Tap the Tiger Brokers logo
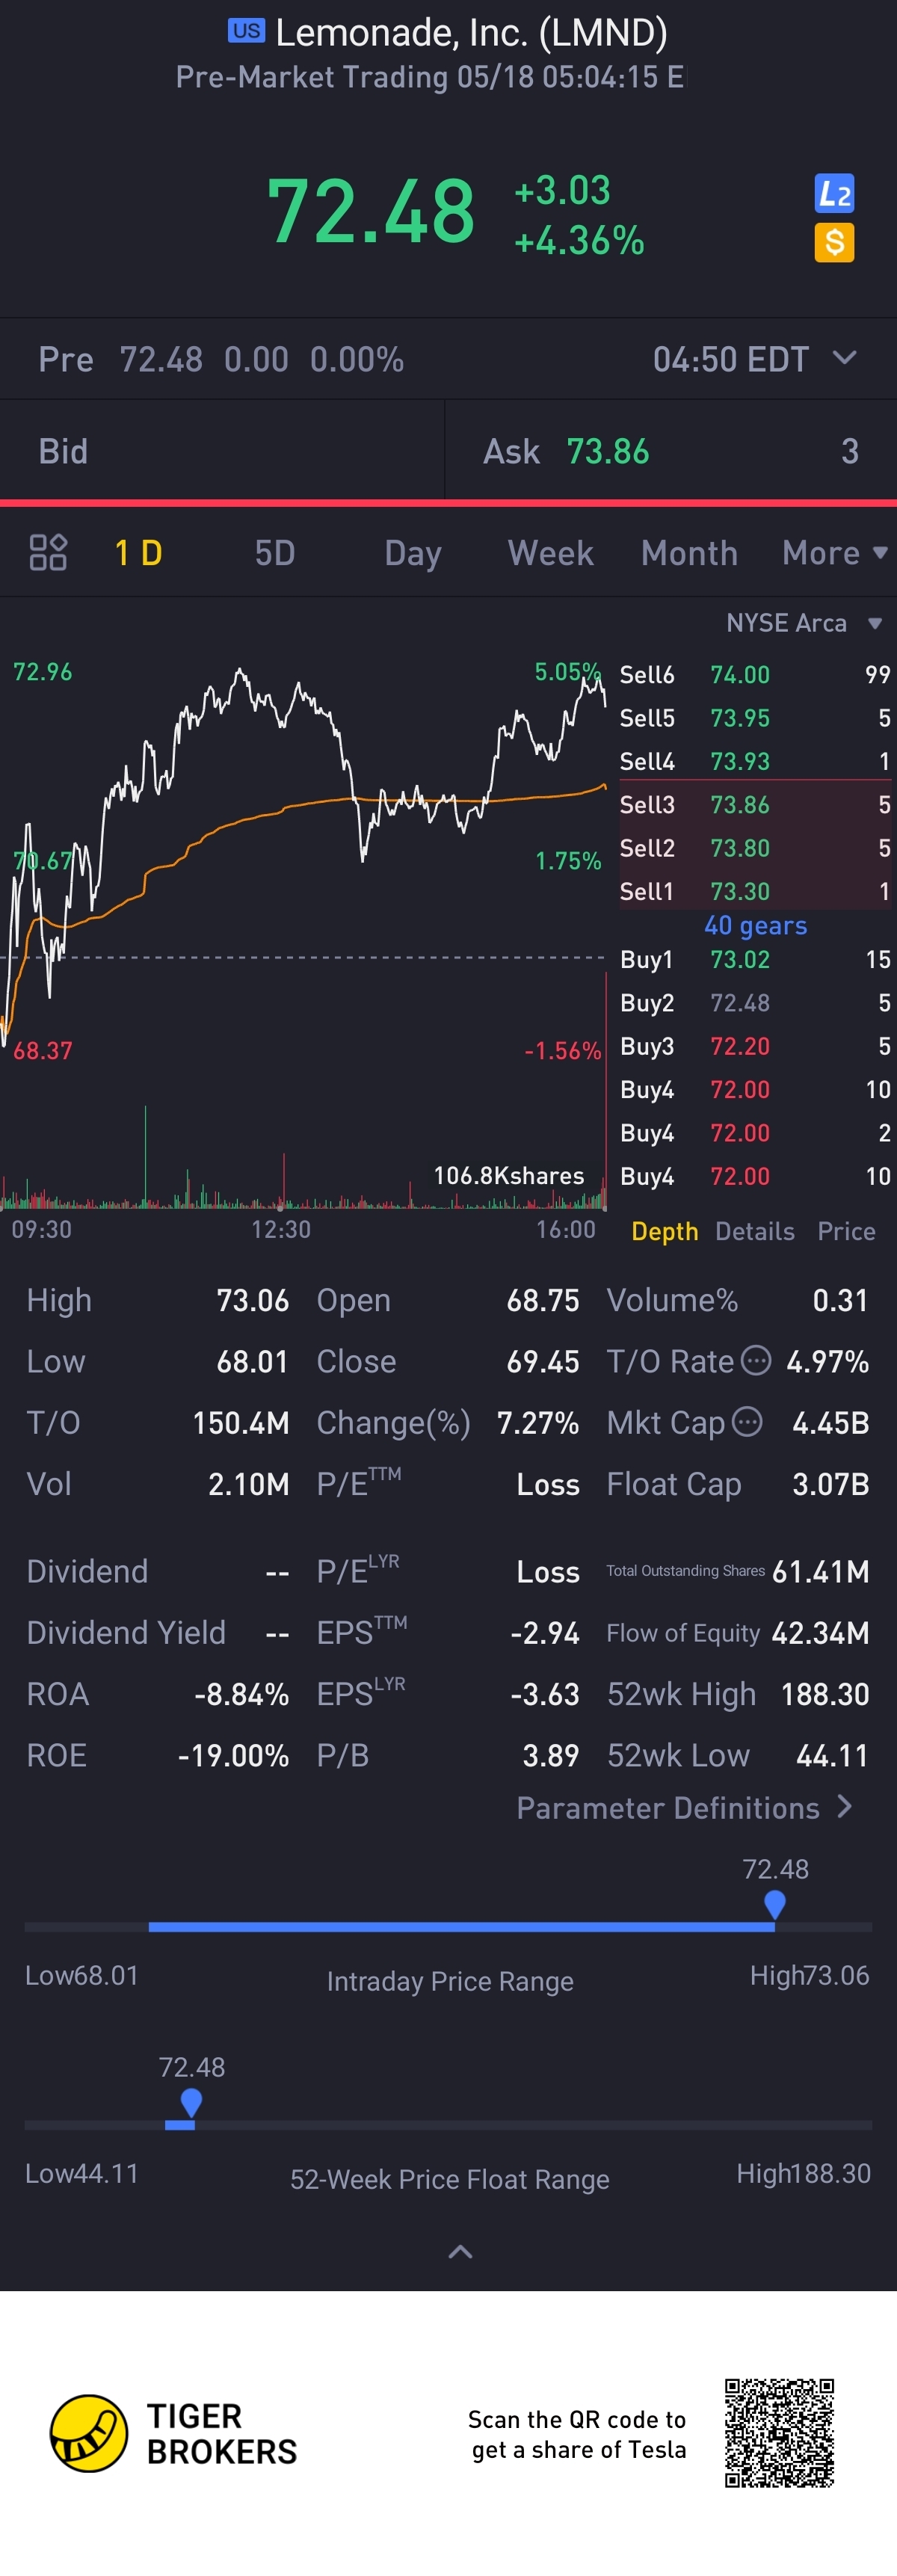Viewport: 897px width, 2576px height. pos(174,2434)
